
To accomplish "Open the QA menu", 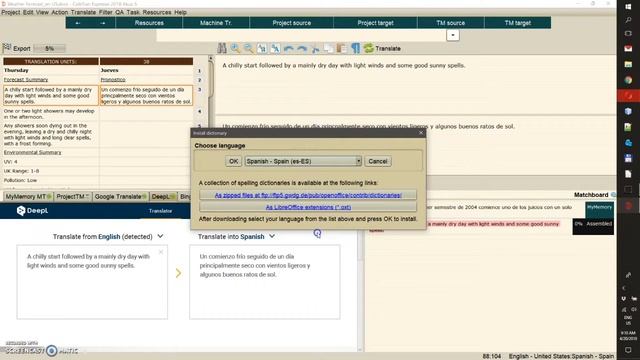I will tap(119, 12).
